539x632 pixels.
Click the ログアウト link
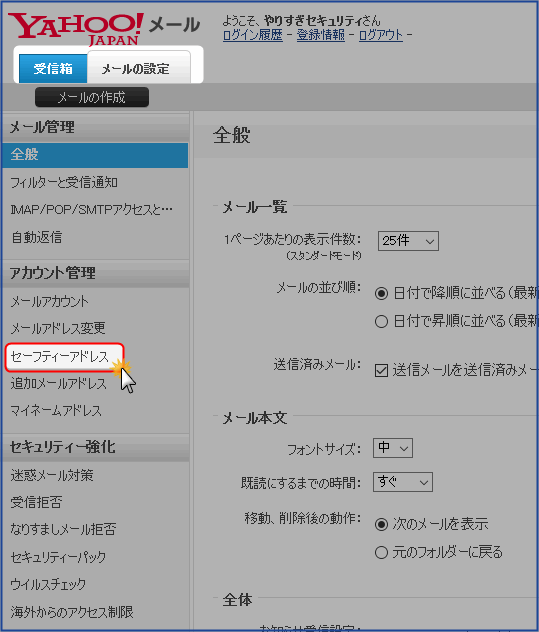381,35
